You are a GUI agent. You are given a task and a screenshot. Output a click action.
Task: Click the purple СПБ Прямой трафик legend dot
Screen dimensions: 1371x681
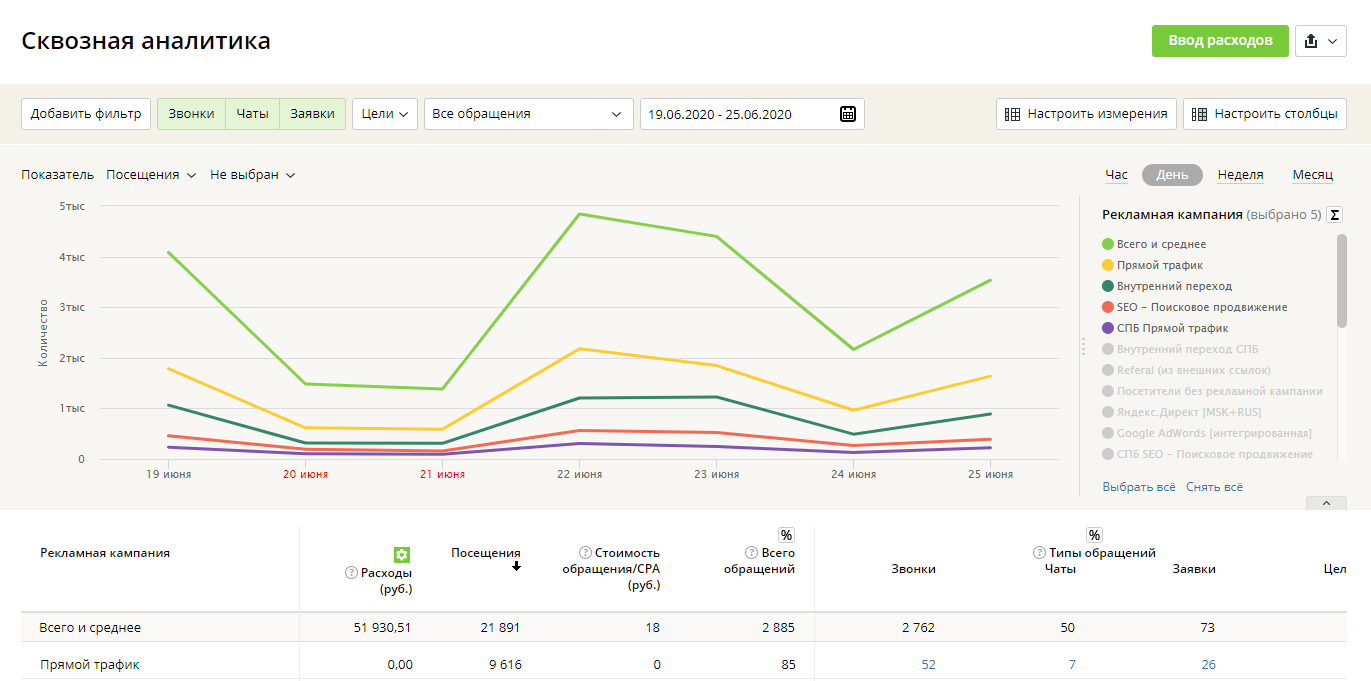click(x=1108, y=328)
